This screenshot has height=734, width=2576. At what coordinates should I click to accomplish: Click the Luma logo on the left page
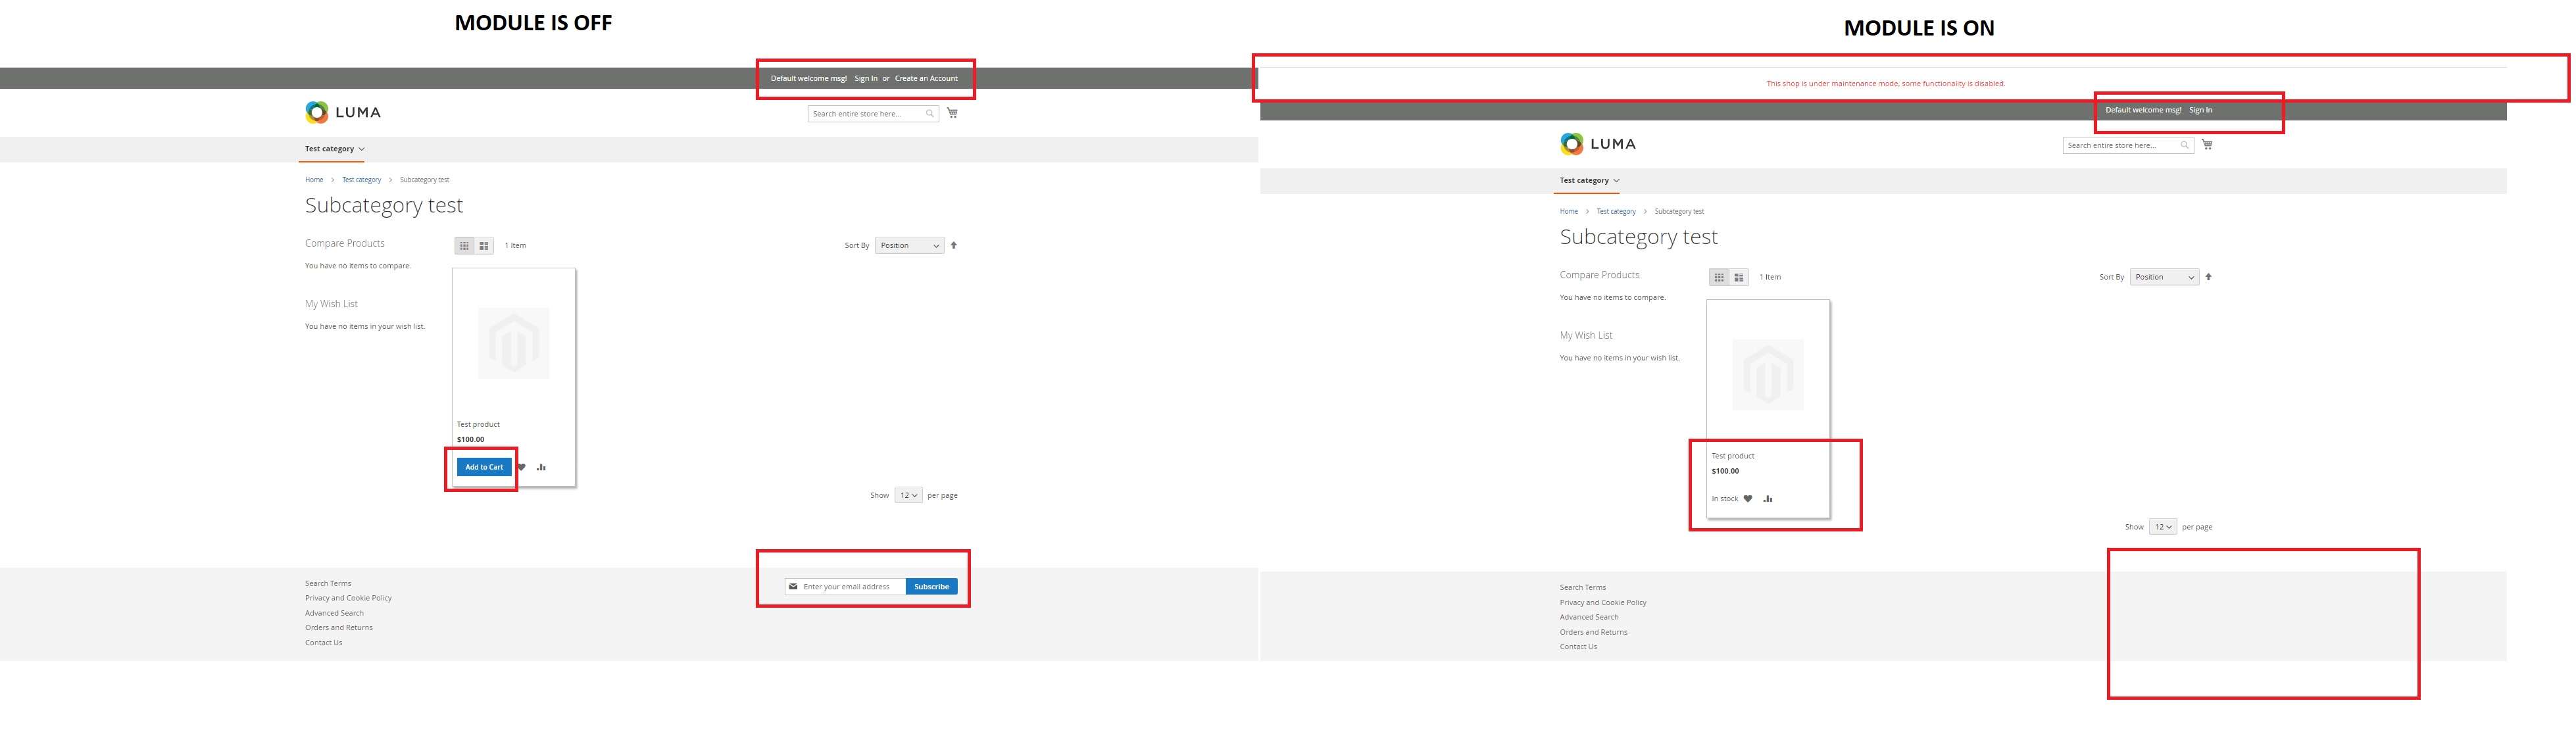[343, 112]
